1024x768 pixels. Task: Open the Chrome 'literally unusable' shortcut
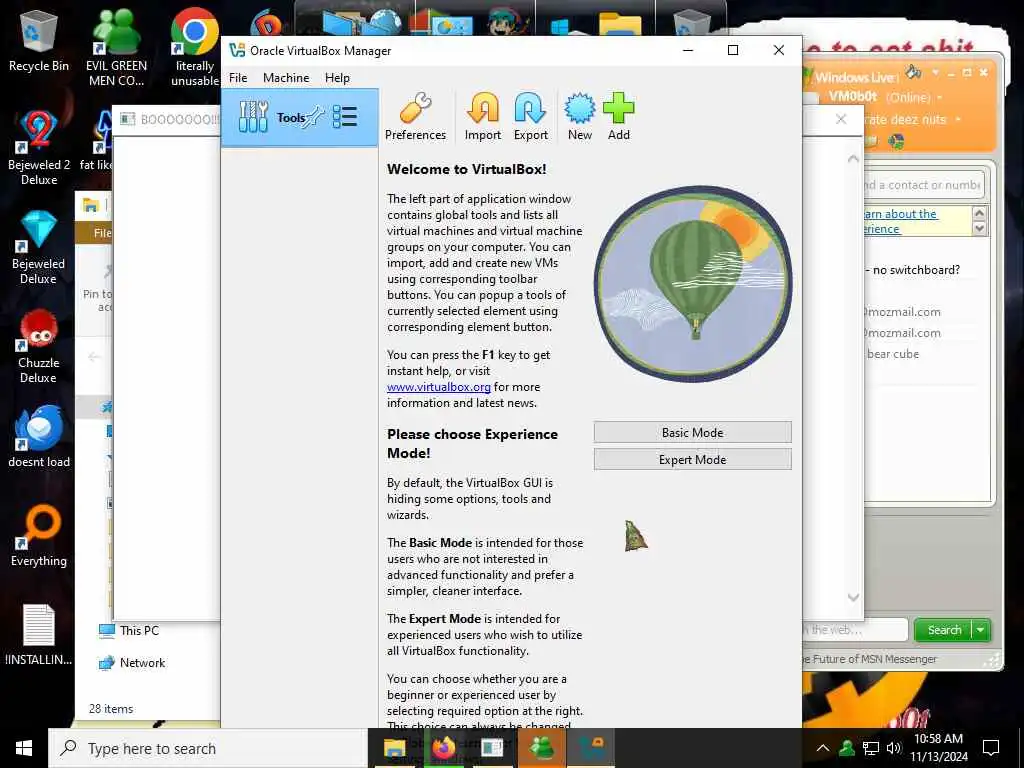click(x=195, y=49)
